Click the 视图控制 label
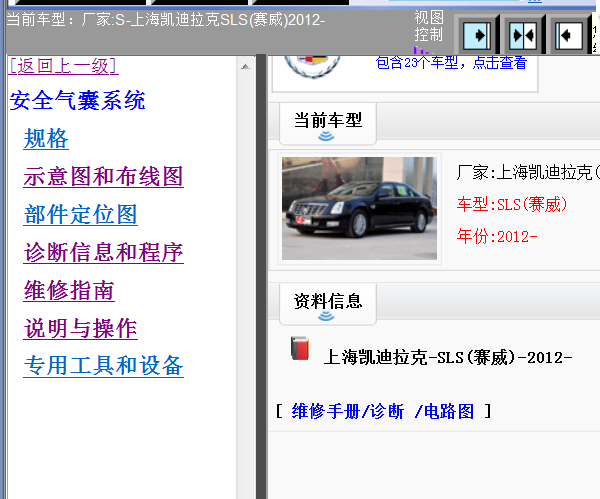This screenshot has width=600, height=499. pyautogui.click(x=429, y=26)
